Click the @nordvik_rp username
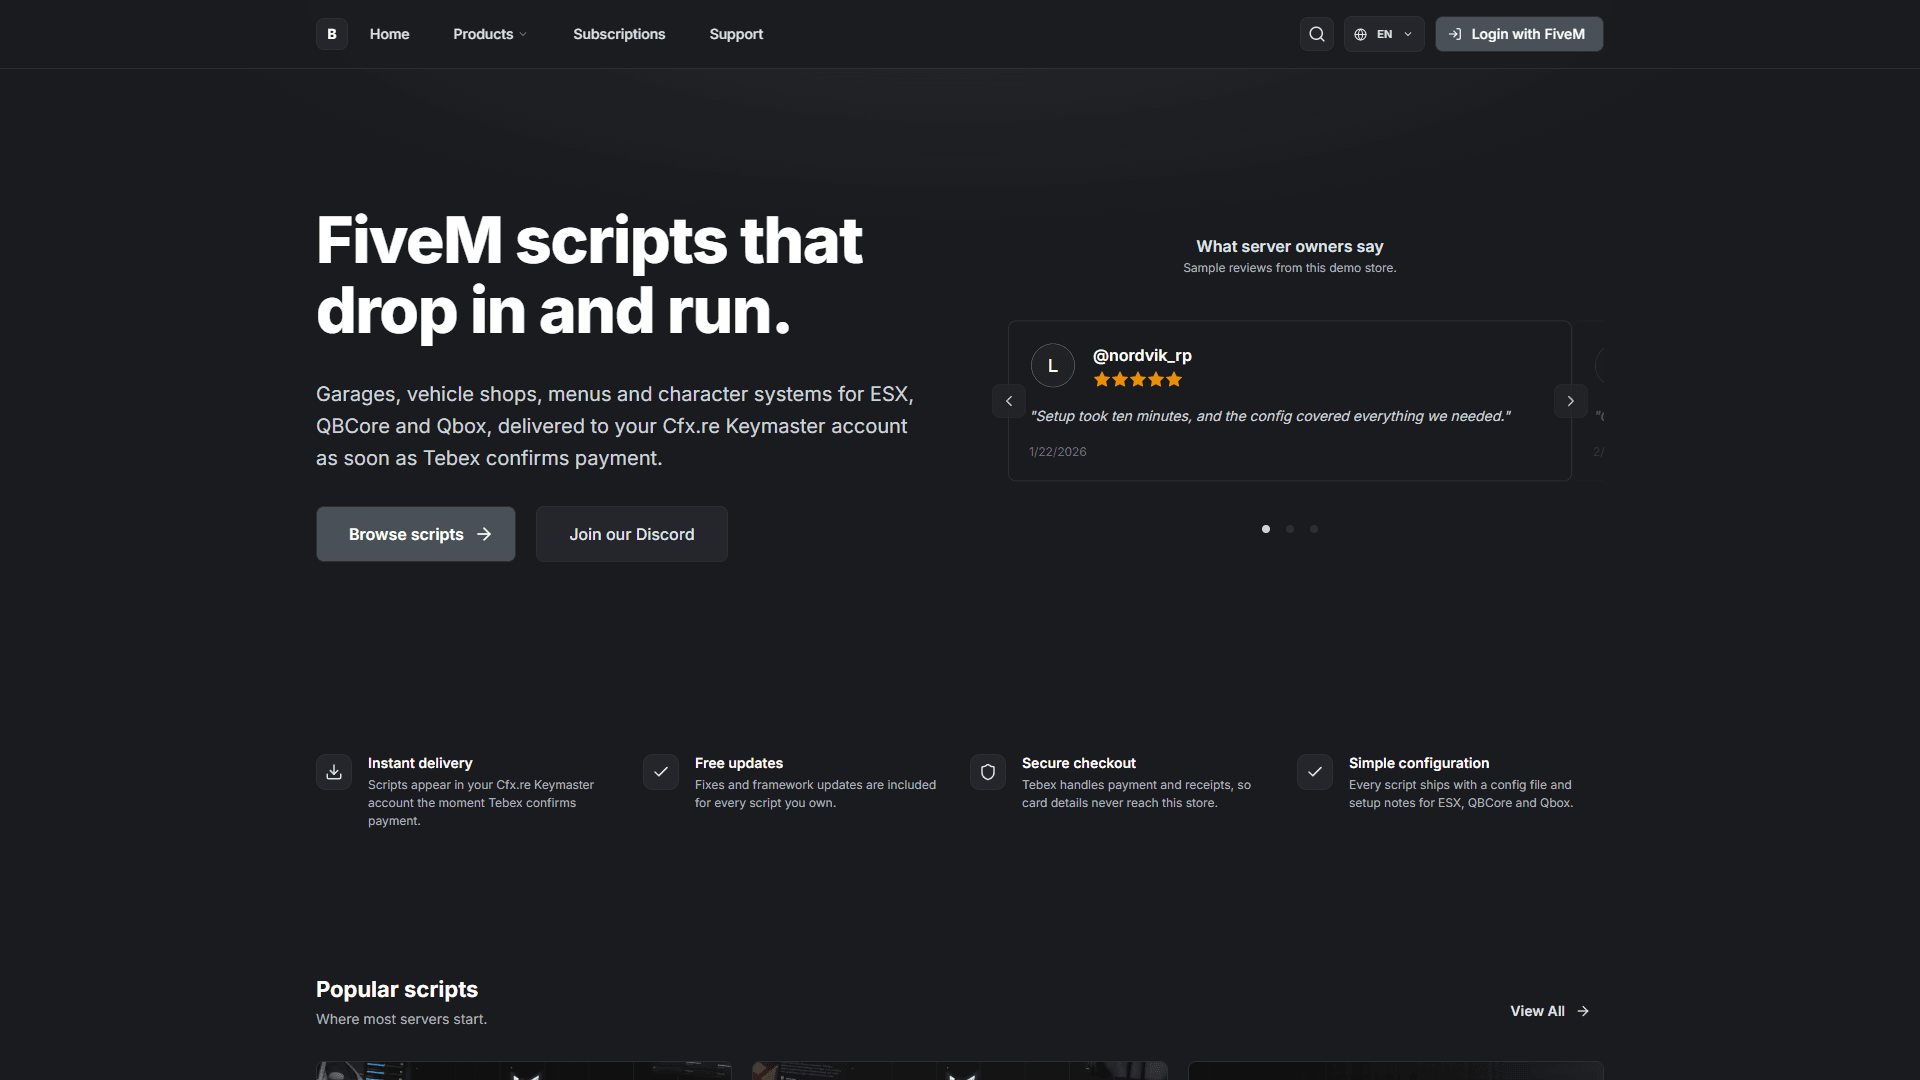The width and height of the screenshot is (1920, 1080). 1142,356
